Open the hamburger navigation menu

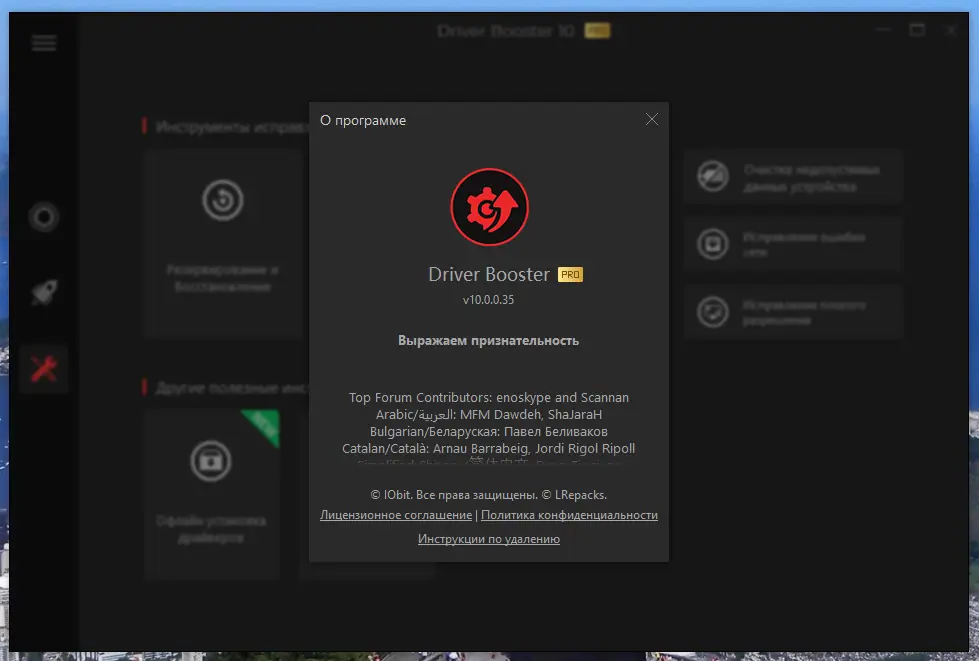coord(42,42)
